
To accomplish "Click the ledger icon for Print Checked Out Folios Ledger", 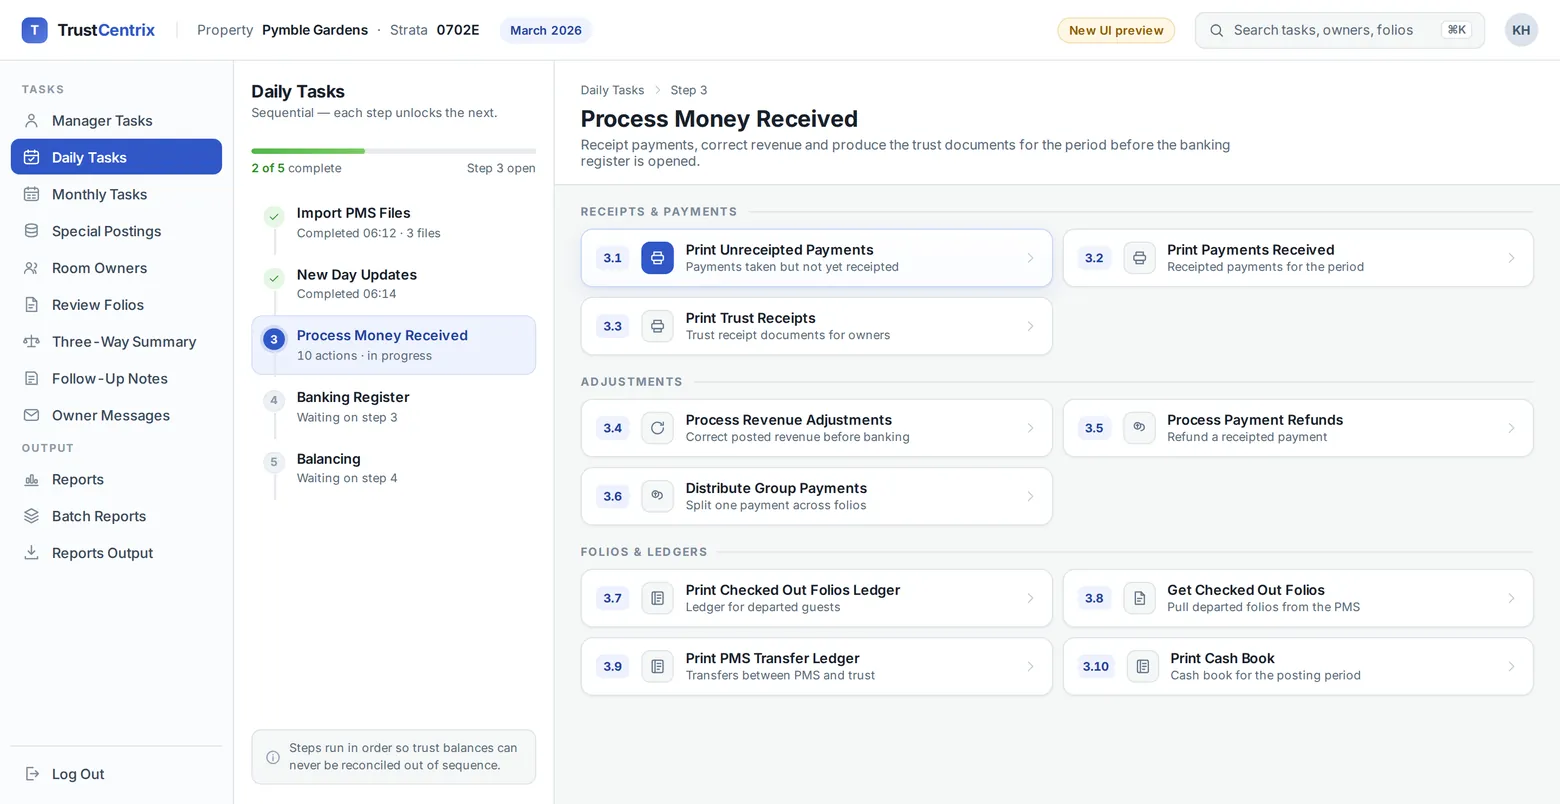I will [657, 598].
